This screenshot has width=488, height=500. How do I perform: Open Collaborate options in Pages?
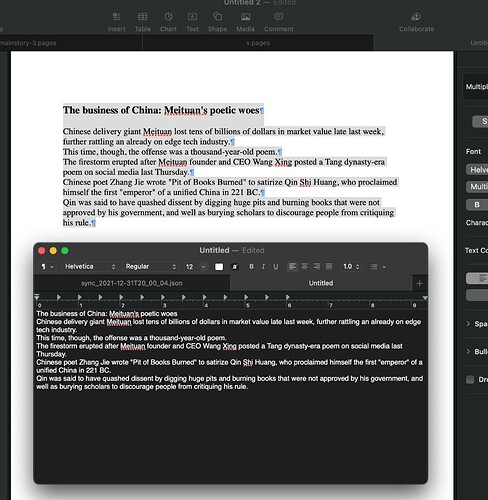(416, 22)
